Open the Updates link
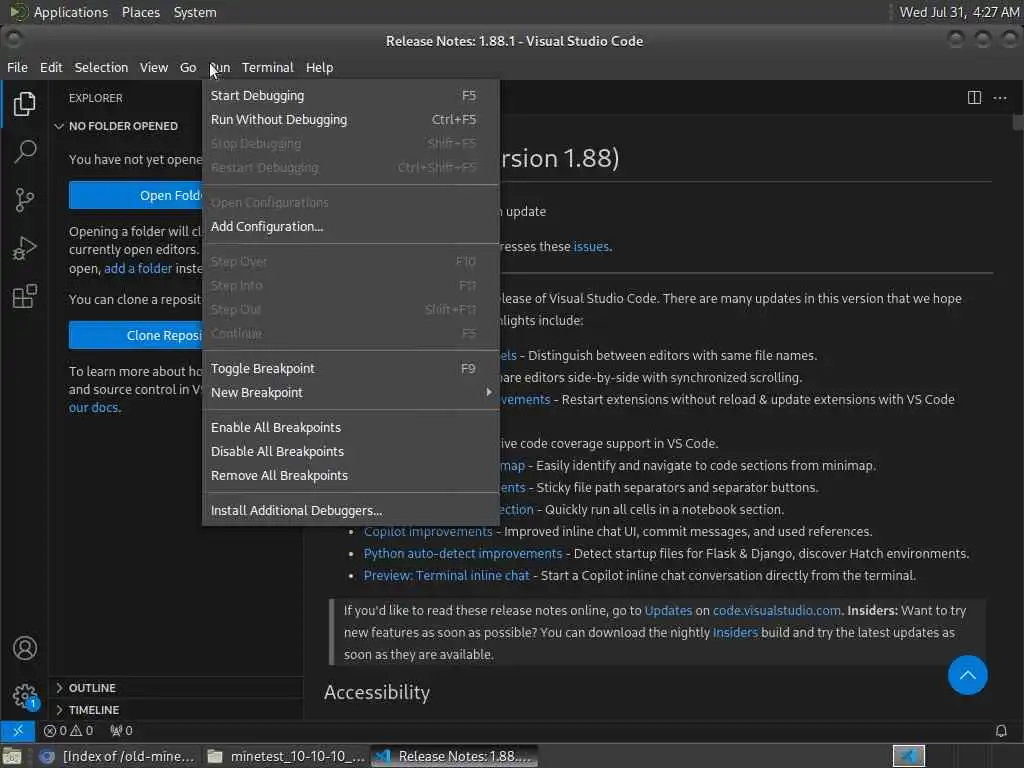 (668, 611)
